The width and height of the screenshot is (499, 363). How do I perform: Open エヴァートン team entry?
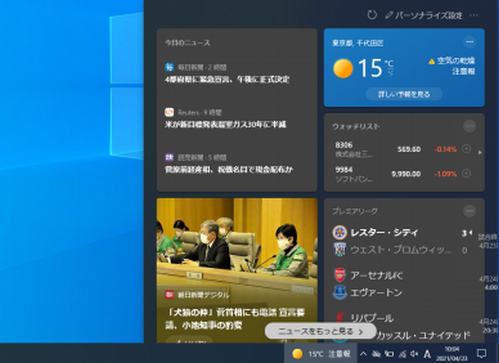[376, 293]
